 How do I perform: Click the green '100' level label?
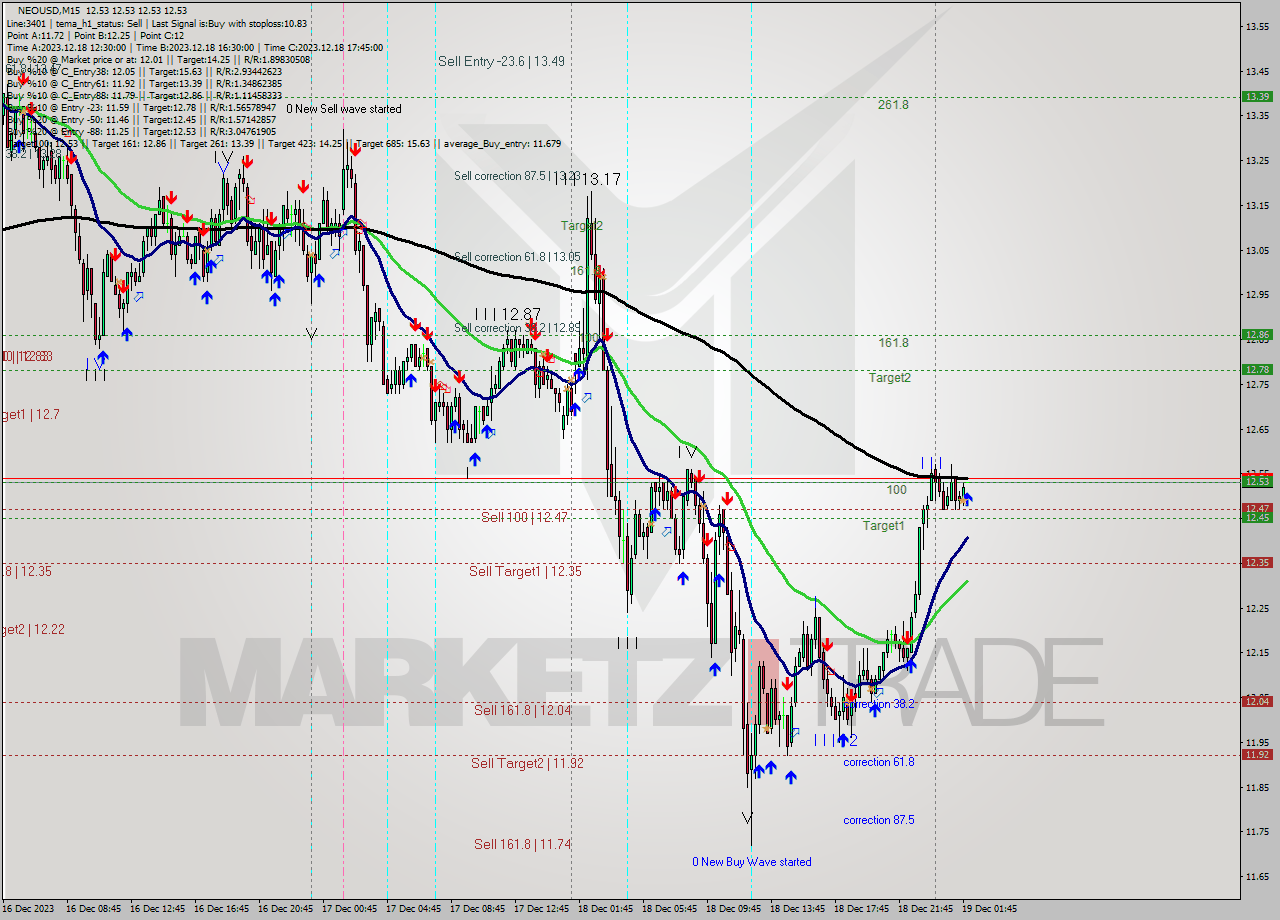(896, 490)
